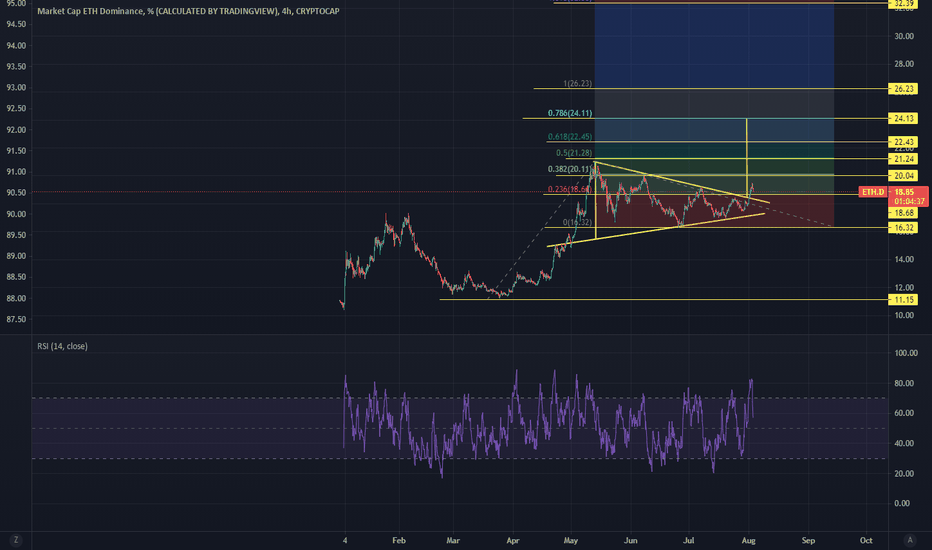This screenshot has height=550, width=932.
Task: Select the 20.04 yellow price label
Action: [903, 175]
